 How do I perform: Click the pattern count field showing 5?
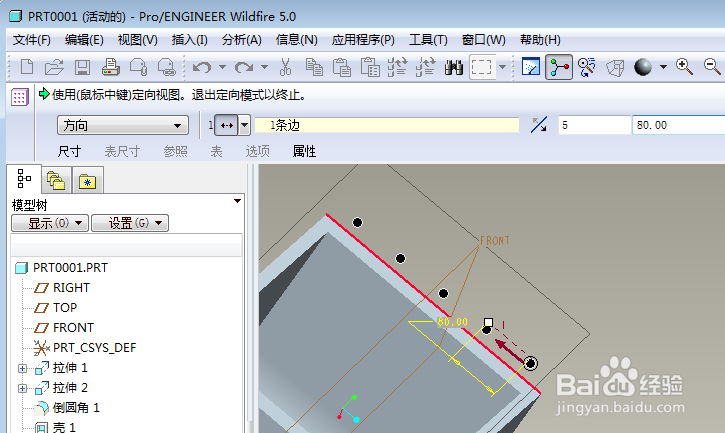[595, 125]
